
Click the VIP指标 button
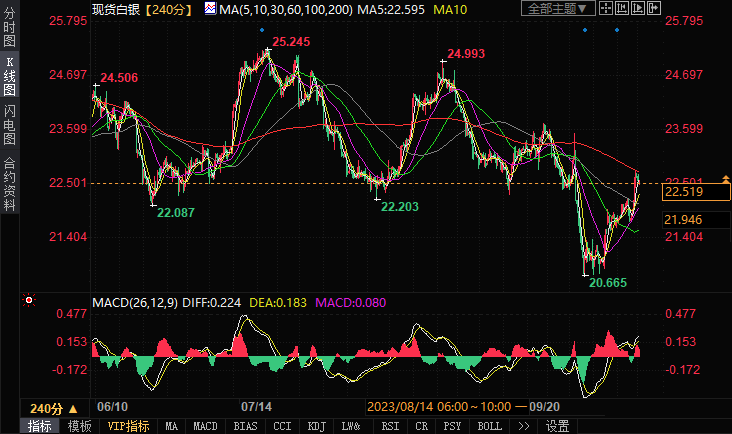128,426
